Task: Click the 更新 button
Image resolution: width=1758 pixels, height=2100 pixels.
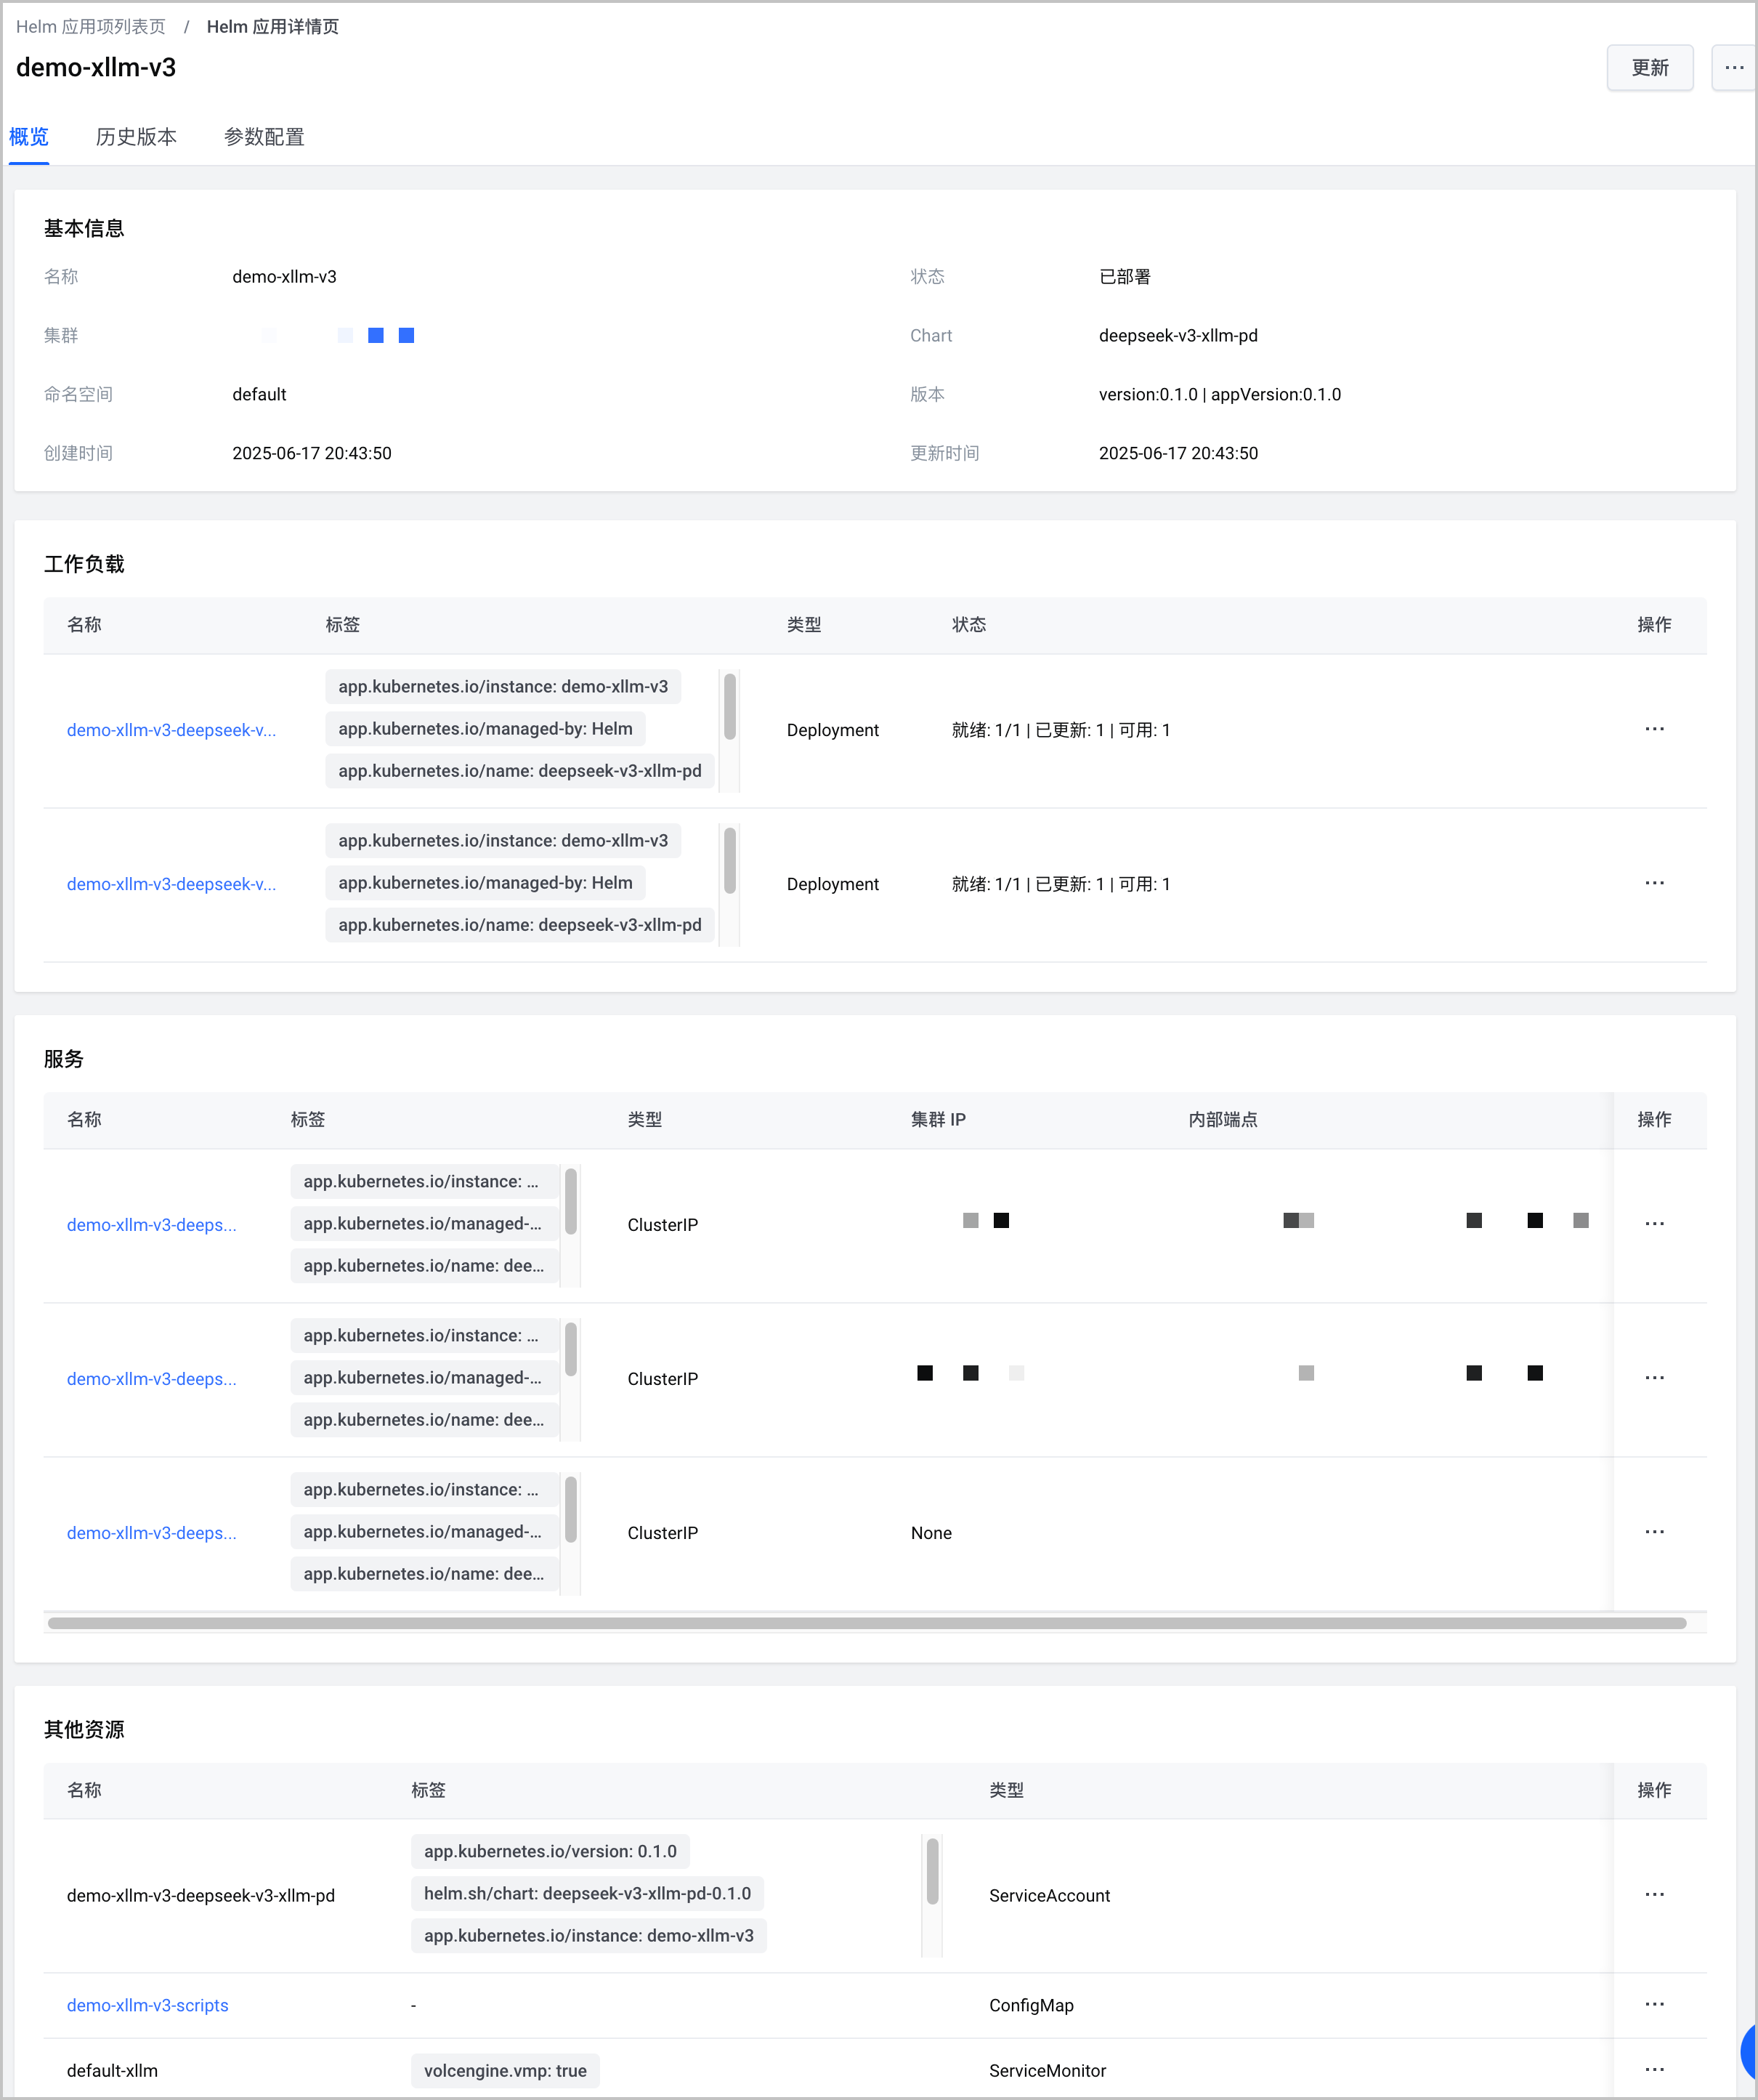Action: [1649, 68]
